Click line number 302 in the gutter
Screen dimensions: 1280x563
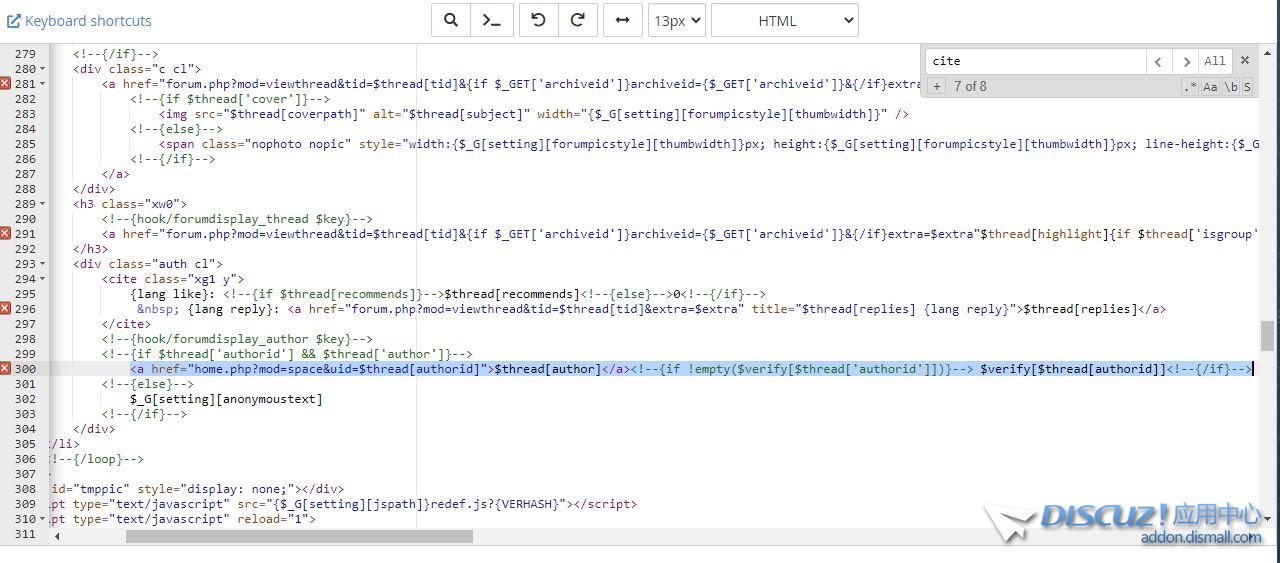(25, 399)
